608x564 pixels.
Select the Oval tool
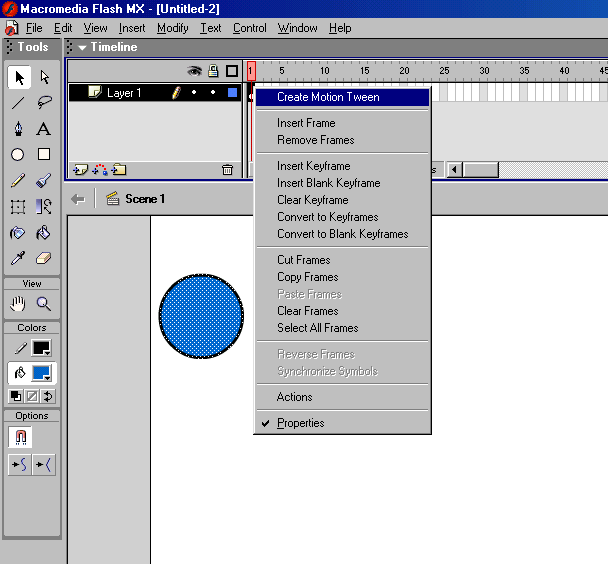pyautogui.click(x=18, y=155)
